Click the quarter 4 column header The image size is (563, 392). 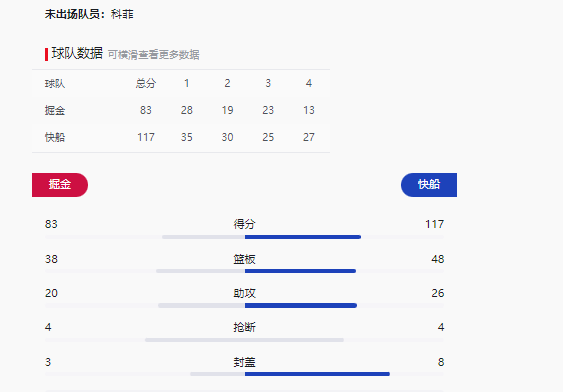point(309,84)
